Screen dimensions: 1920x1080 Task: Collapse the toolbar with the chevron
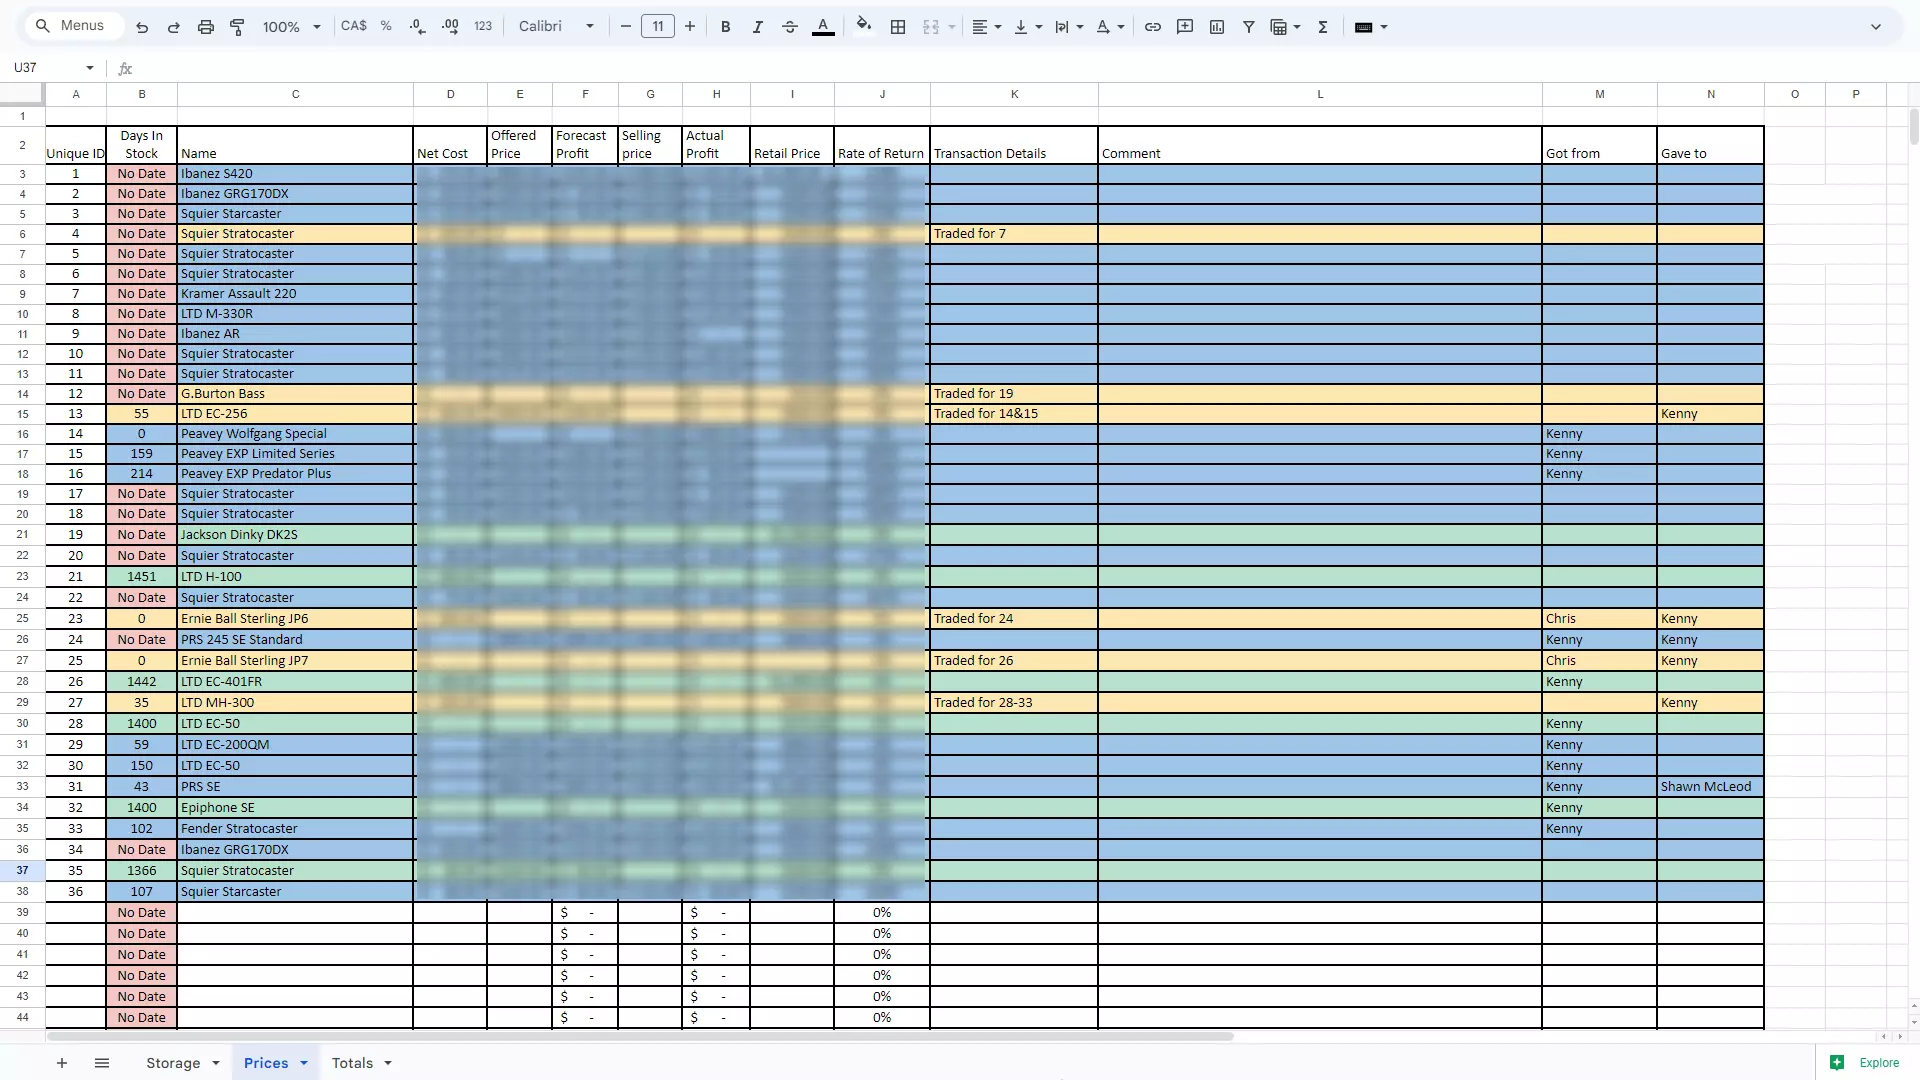(1876, 27)
